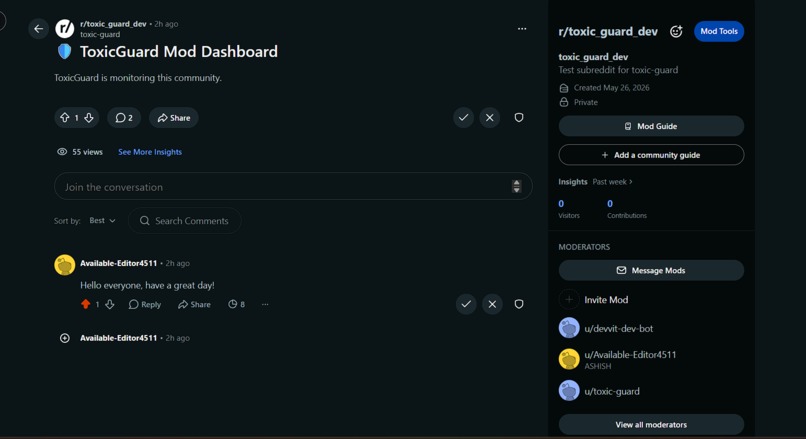
Task: Click the toxic-guard author name under subreddit
Action: pos(100,34)
